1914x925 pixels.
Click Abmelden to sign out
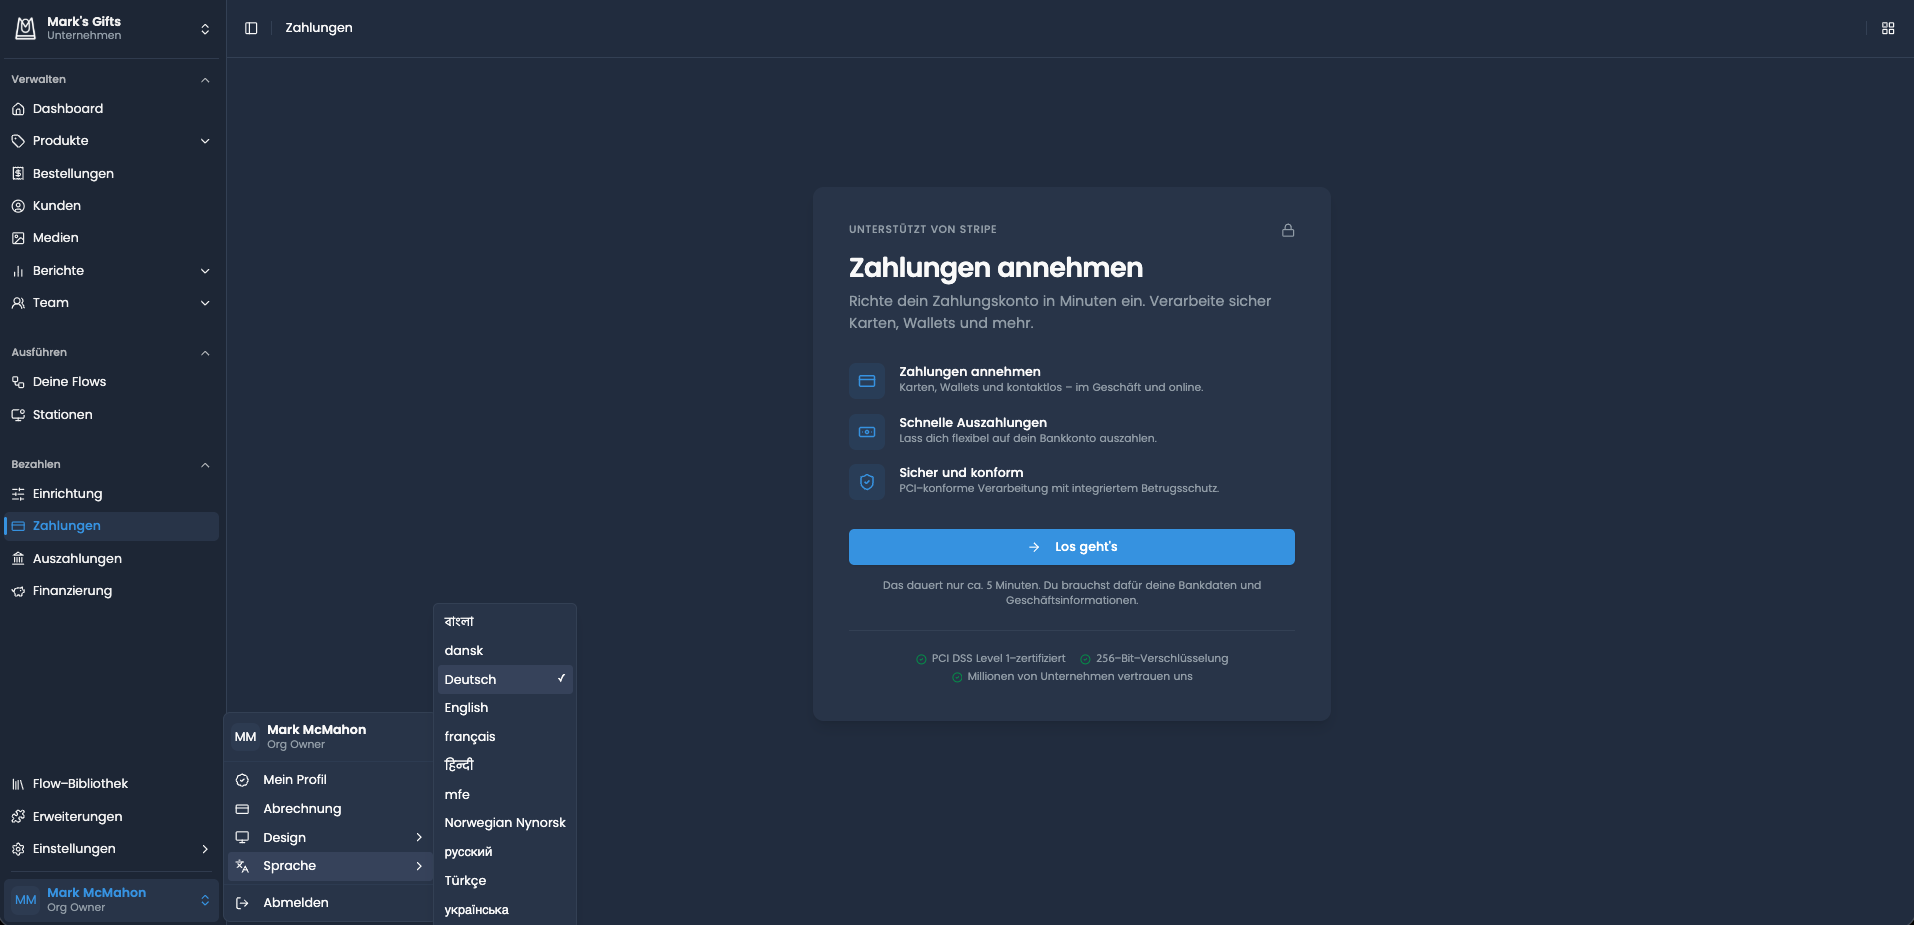click(x=329, y=903)
